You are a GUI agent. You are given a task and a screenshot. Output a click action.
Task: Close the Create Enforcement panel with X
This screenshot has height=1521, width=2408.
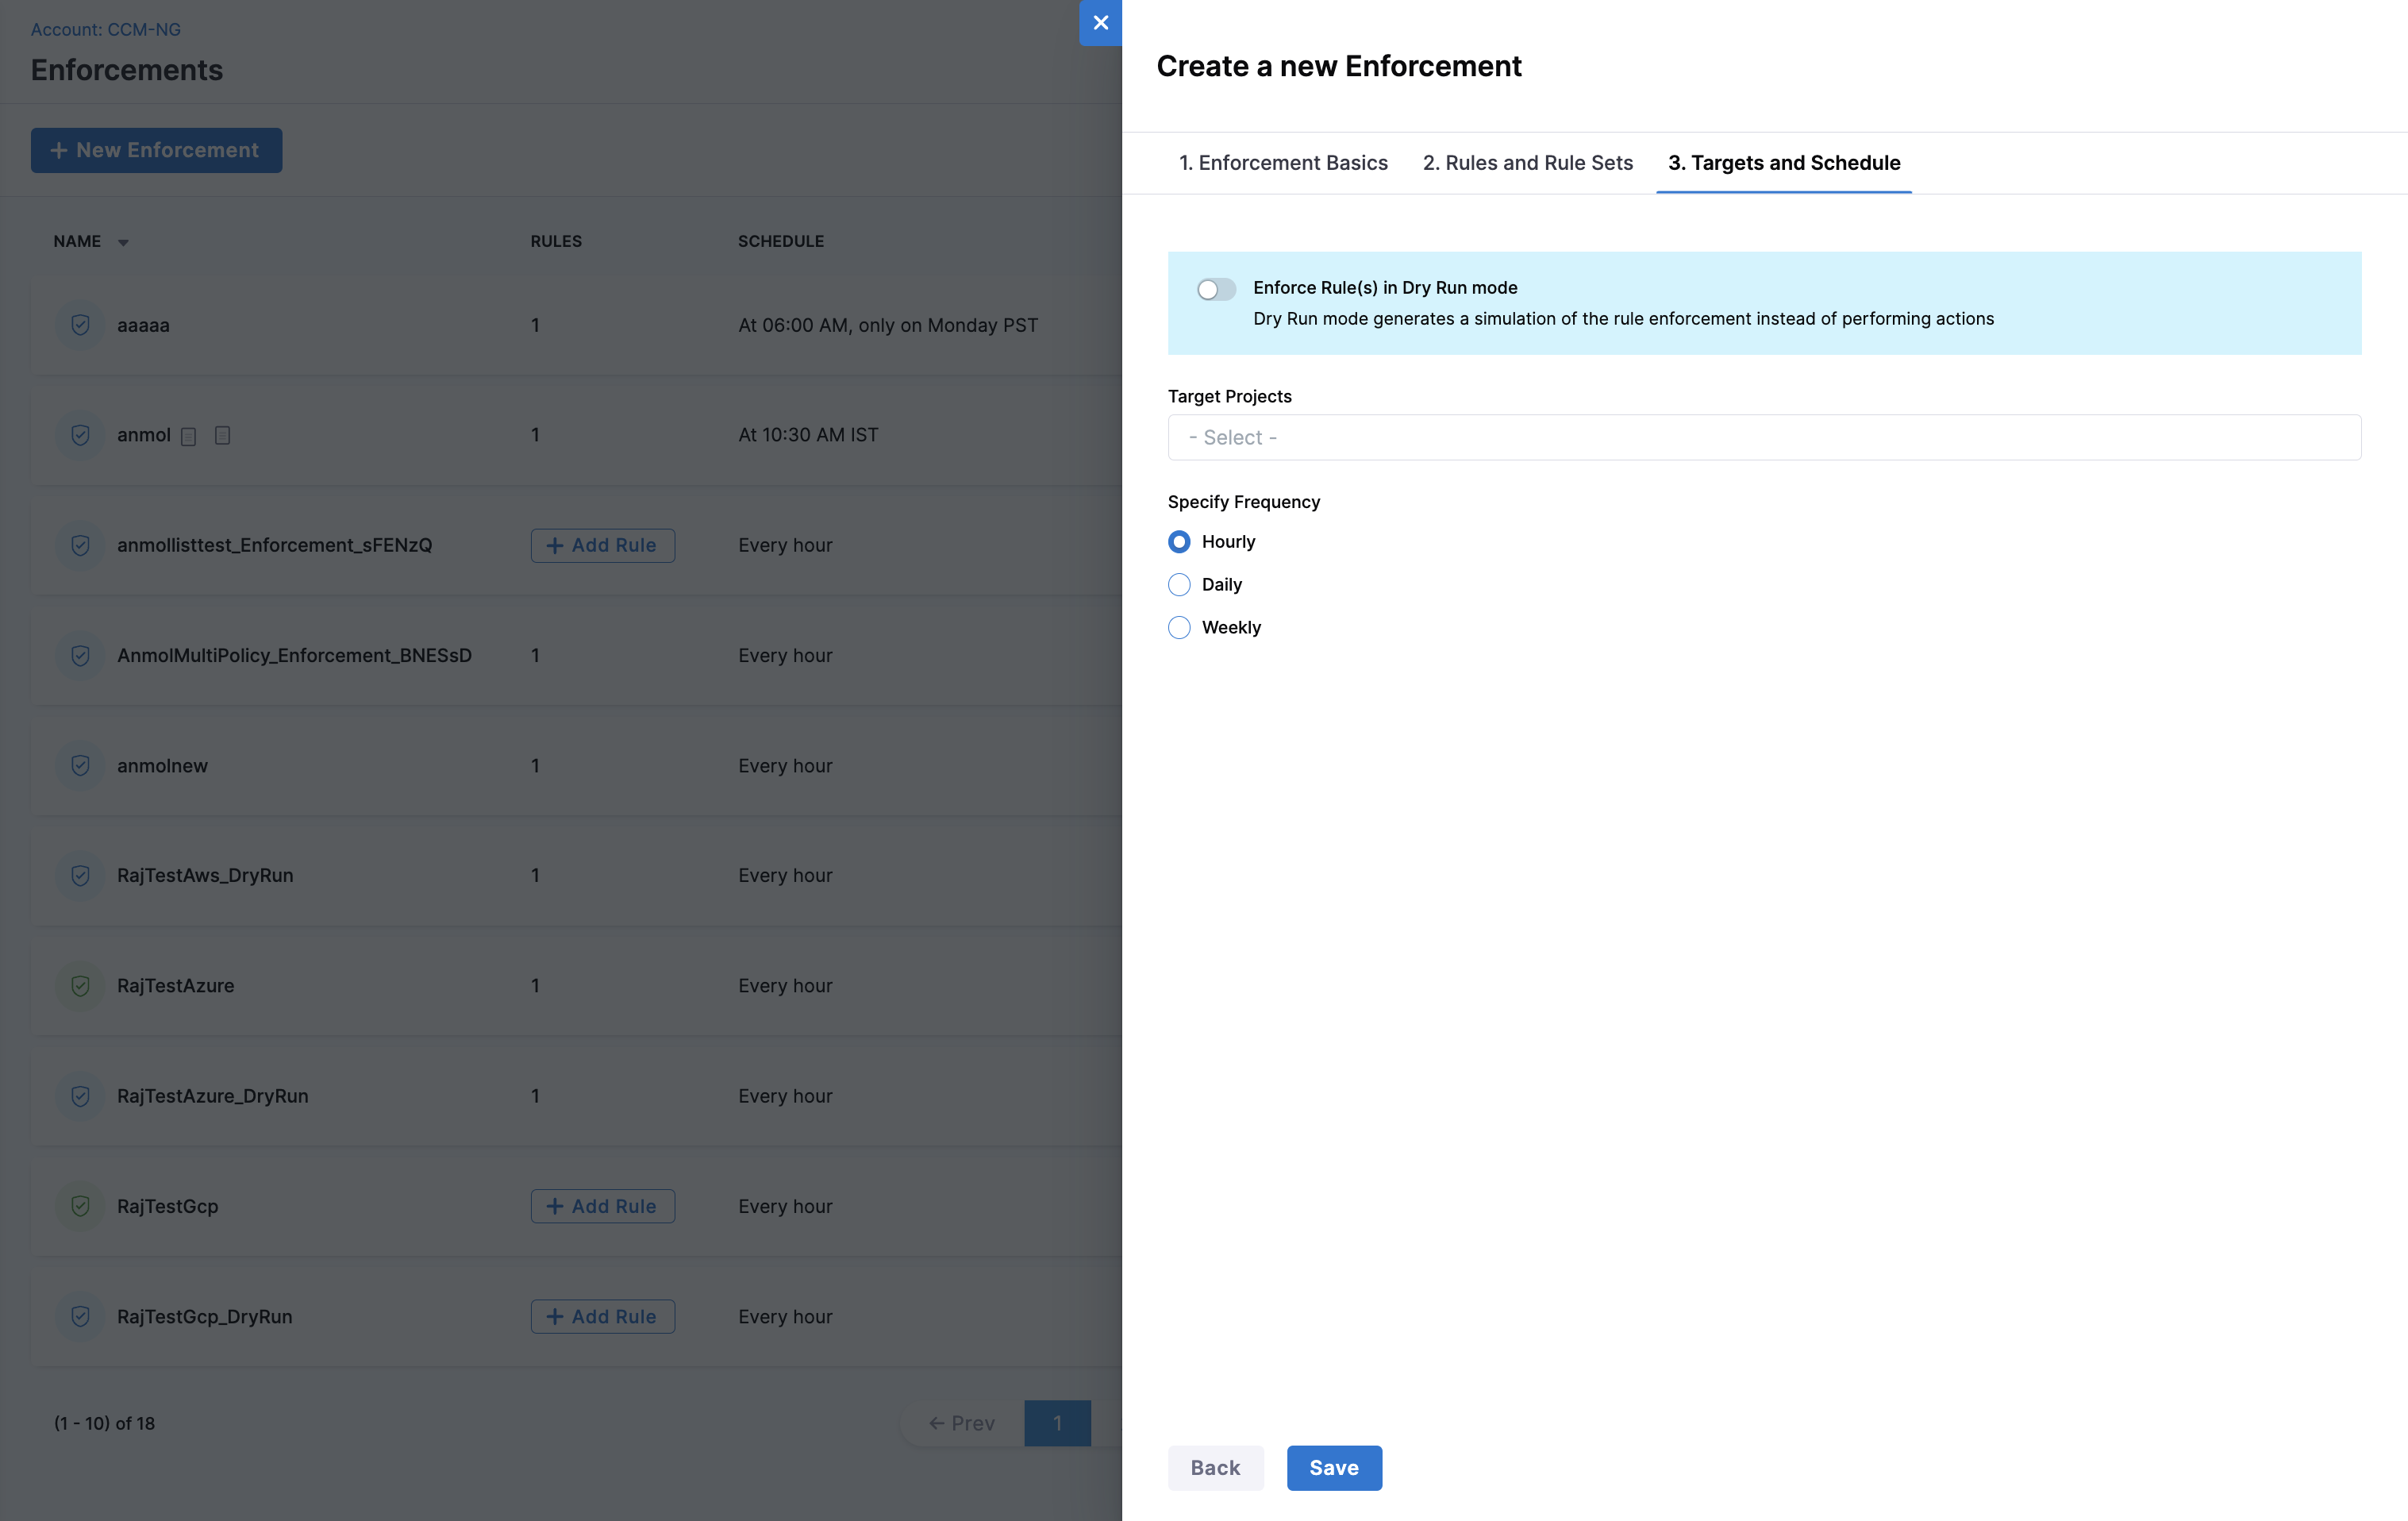(1100, 22)
